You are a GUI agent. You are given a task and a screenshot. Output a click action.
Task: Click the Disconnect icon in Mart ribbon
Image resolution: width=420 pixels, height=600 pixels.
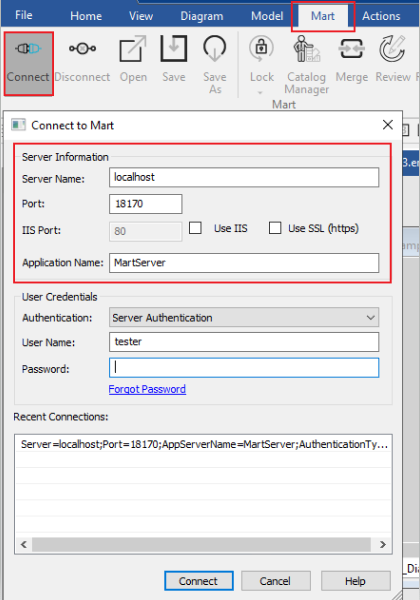[x=82, y=49]
